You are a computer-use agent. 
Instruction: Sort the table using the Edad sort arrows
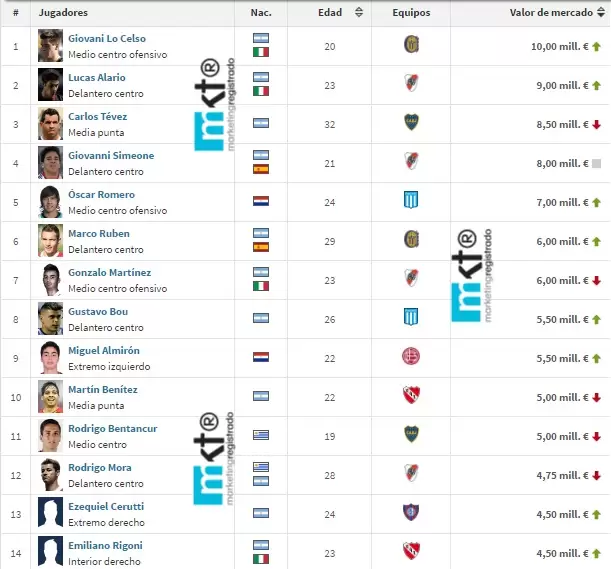click(359, 13)
